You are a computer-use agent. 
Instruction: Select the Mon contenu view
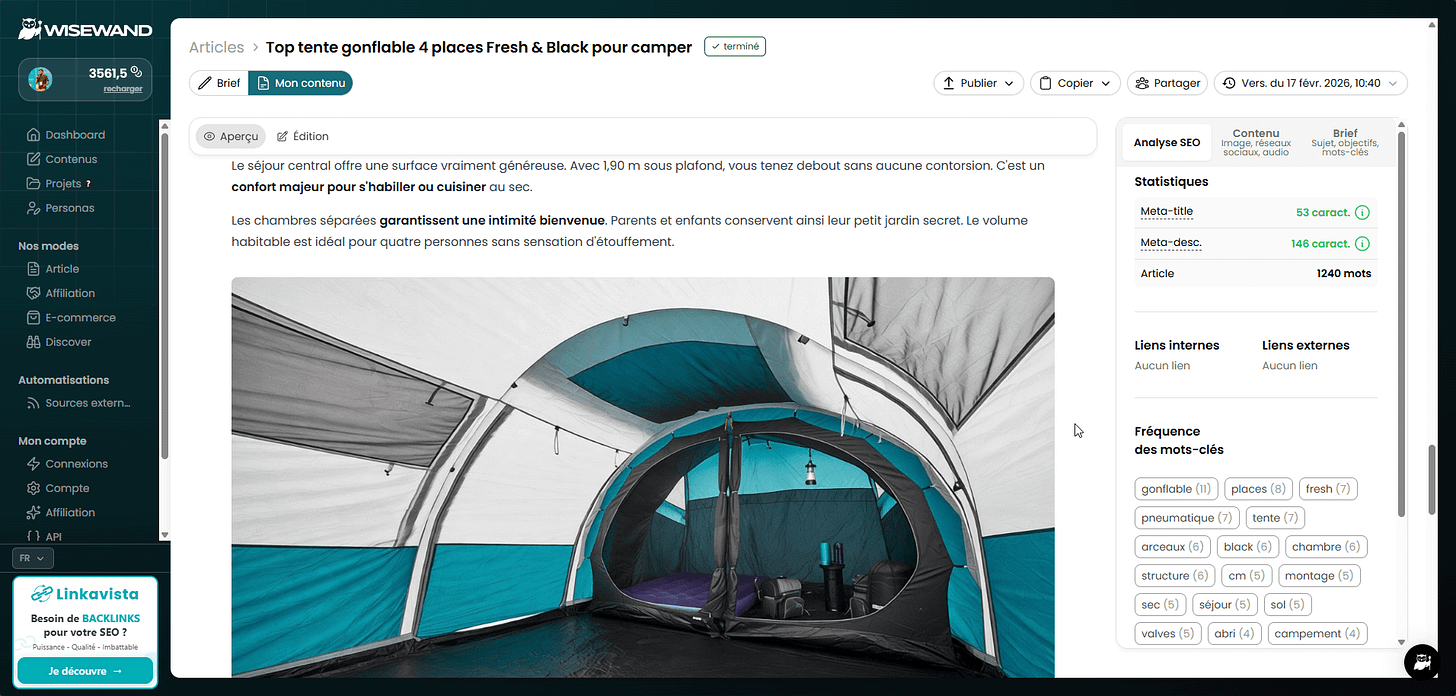pyautogui.click(x=300, y=83)
